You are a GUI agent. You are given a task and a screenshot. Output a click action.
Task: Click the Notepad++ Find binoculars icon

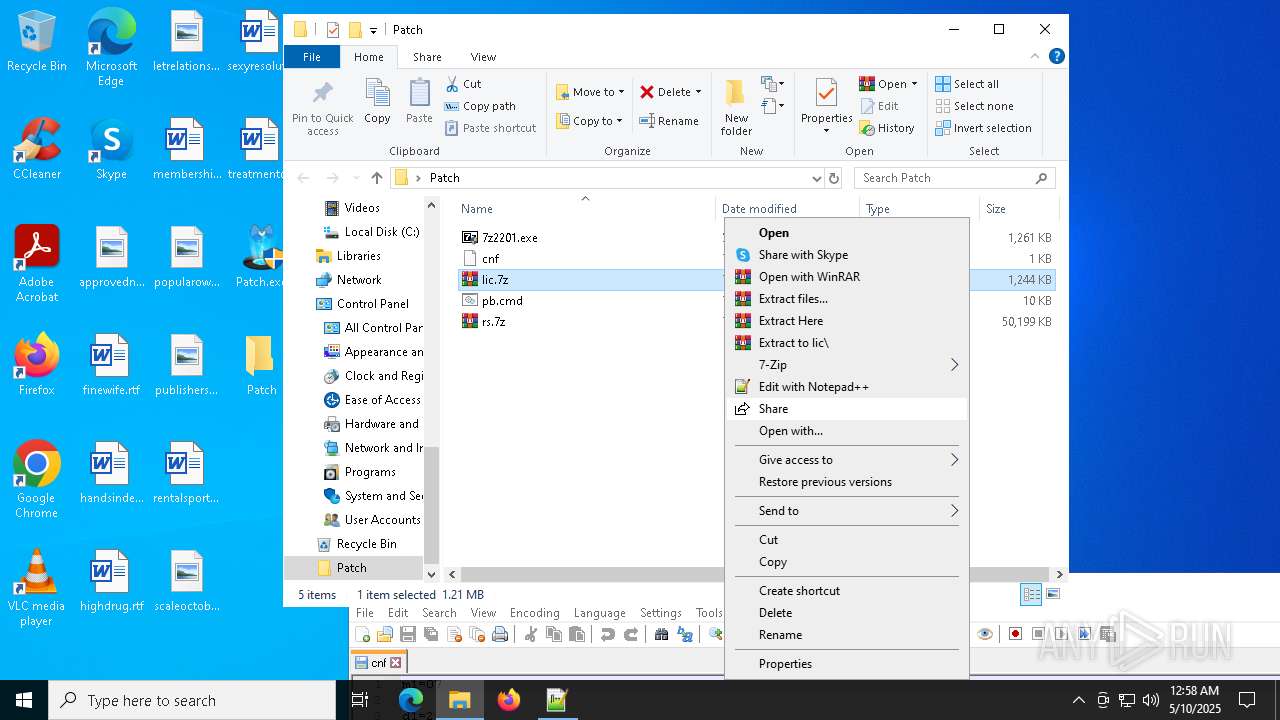tap(661, 634)
